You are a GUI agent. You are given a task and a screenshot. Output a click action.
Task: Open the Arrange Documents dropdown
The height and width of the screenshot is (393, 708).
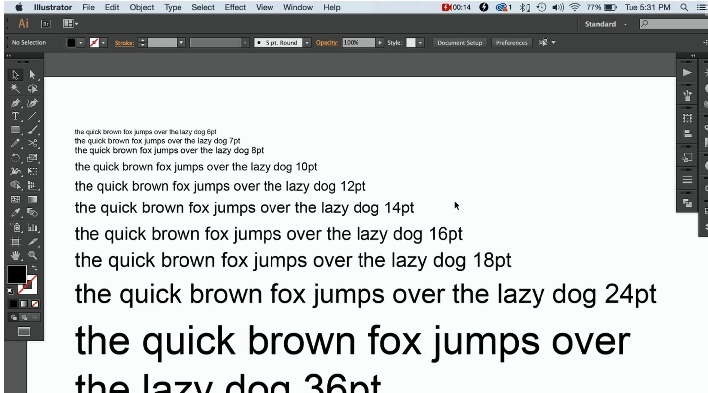[70, 23]
